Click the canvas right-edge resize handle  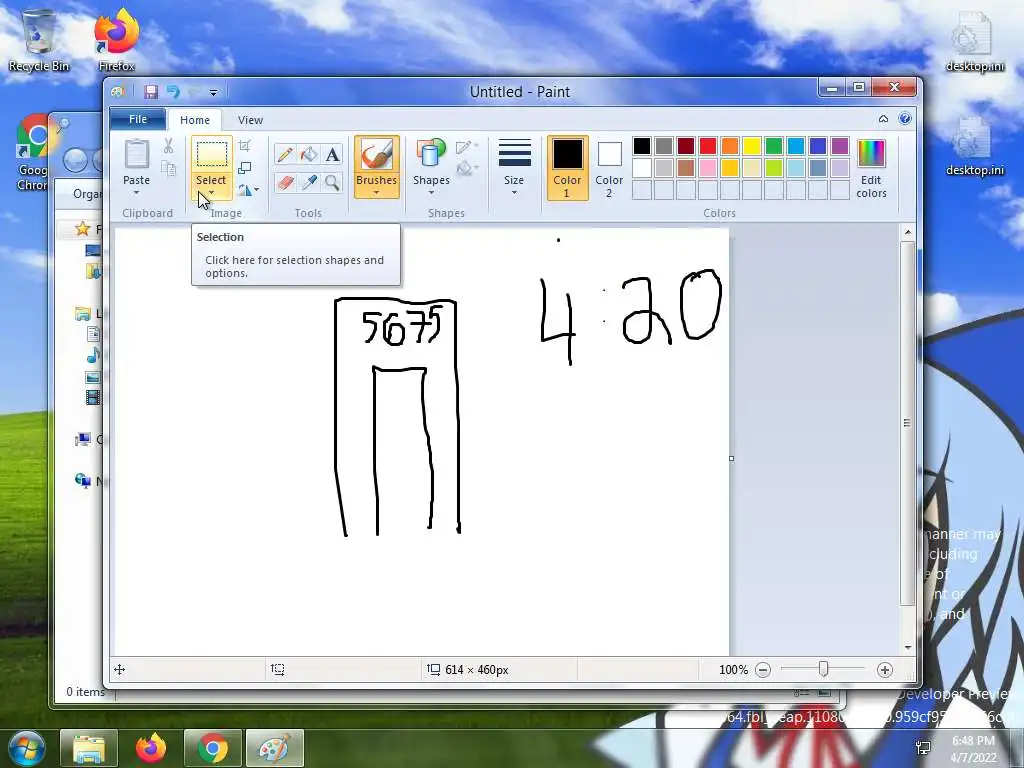[731, 458]
